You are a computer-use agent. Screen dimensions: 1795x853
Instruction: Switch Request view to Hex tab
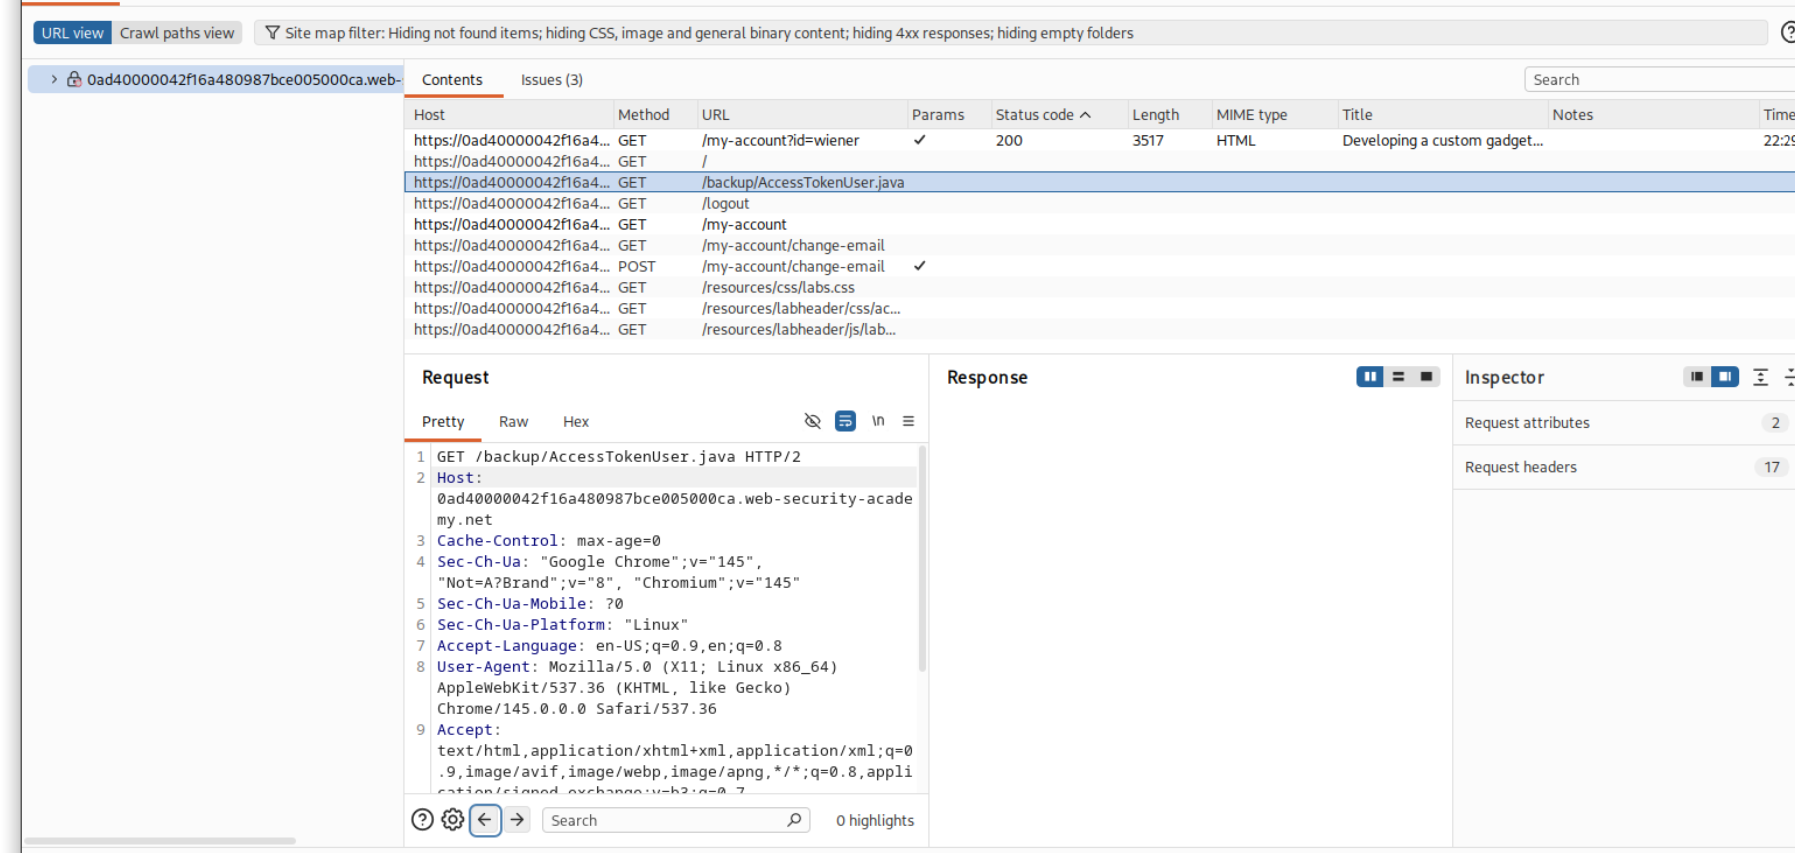[x=576, y=422]
